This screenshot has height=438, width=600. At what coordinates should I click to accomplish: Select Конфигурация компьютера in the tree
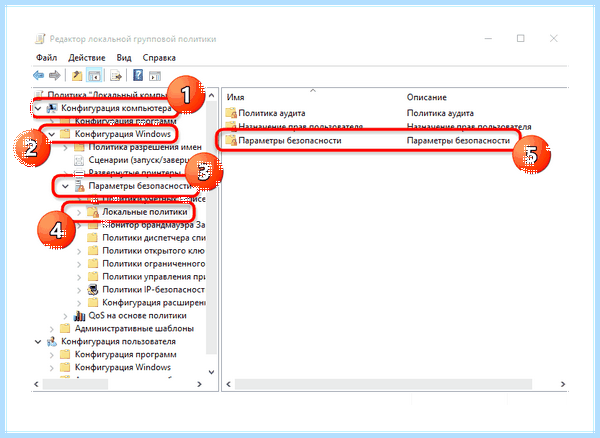(116, 108)
